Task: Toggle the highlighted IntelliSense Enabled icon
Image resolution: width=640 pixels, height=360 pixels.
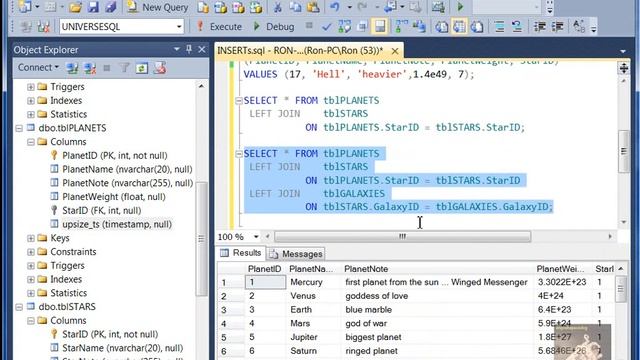Action: pos(380,27)
